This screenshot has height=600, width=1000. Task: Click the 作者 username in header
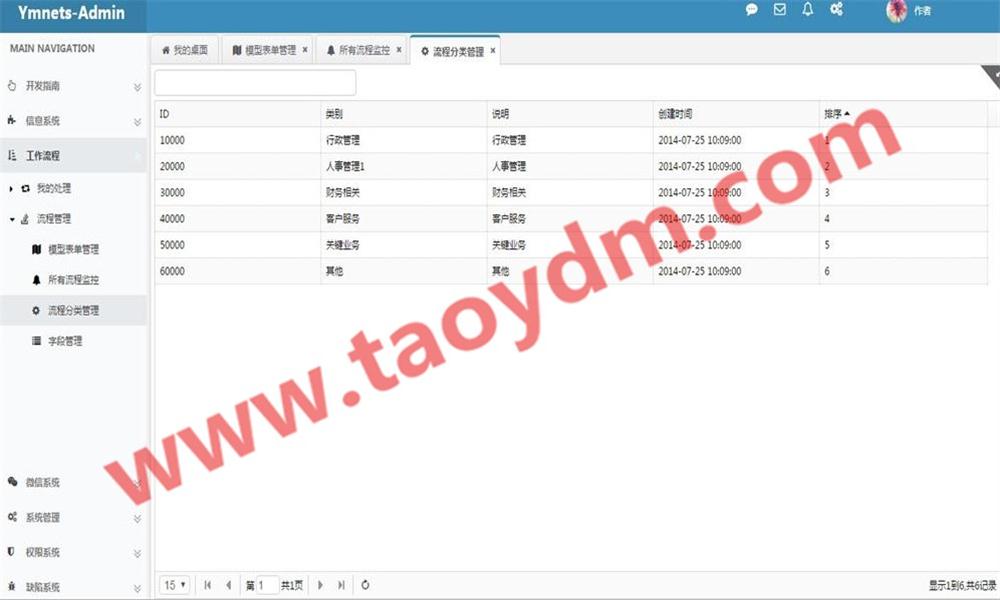(922, 11)
